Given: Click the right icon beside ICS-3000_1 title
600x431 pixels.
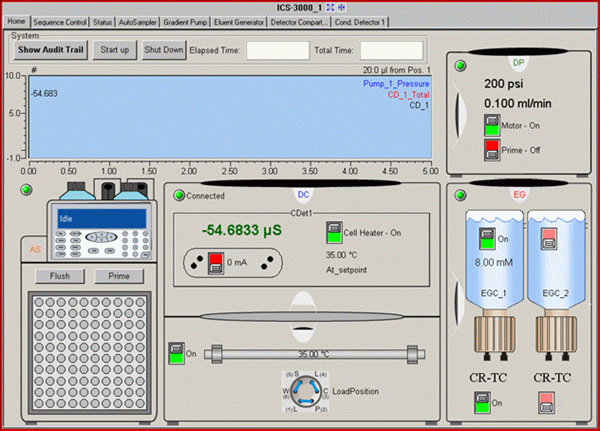Looking at the screenshot, I should click(341, 7).
